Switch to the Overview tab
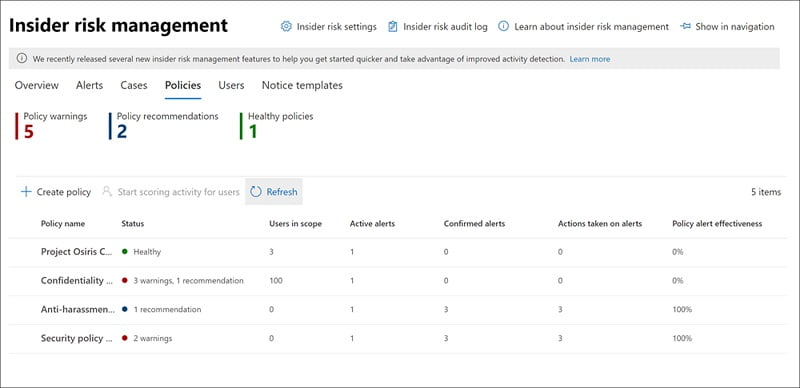The width and height of the screenshot is (800, 388). 37,85
